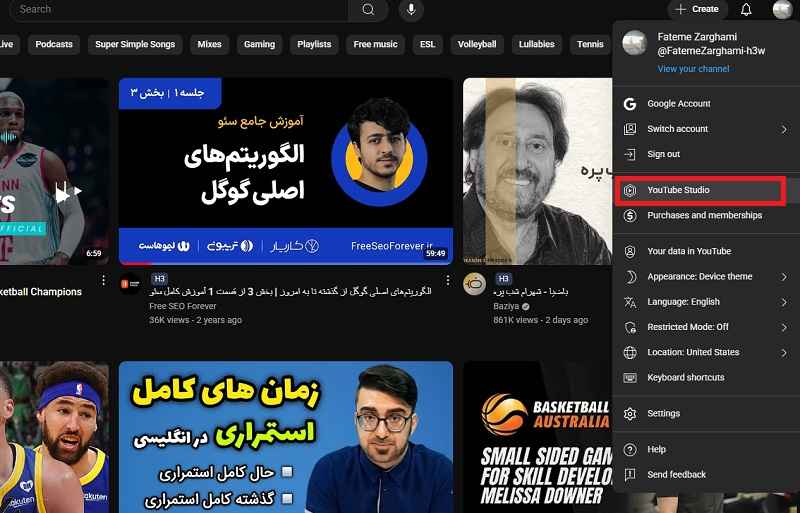Click the Keyboard shortcuts keyboard icon
Viewport: 800px width, 513px height.
point(630,378)
